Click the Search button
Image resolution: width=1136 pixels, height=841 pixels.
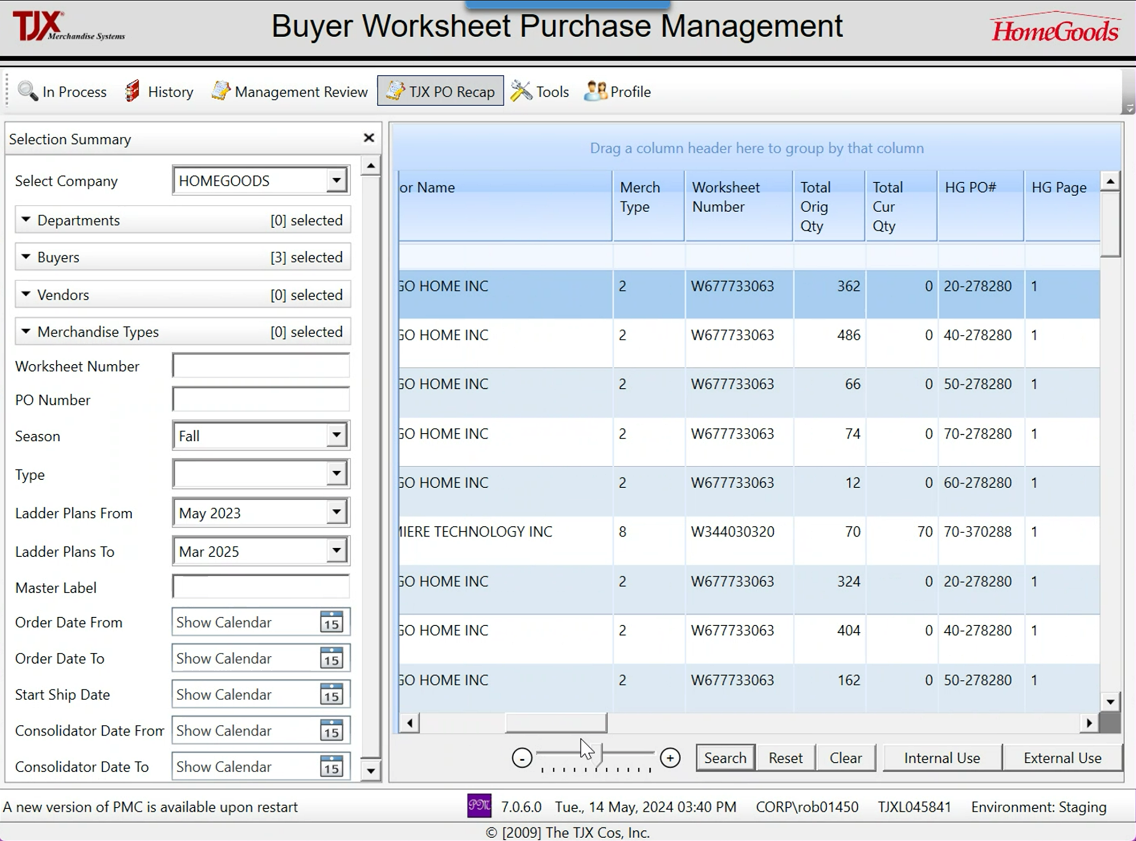tap(725, 758)
